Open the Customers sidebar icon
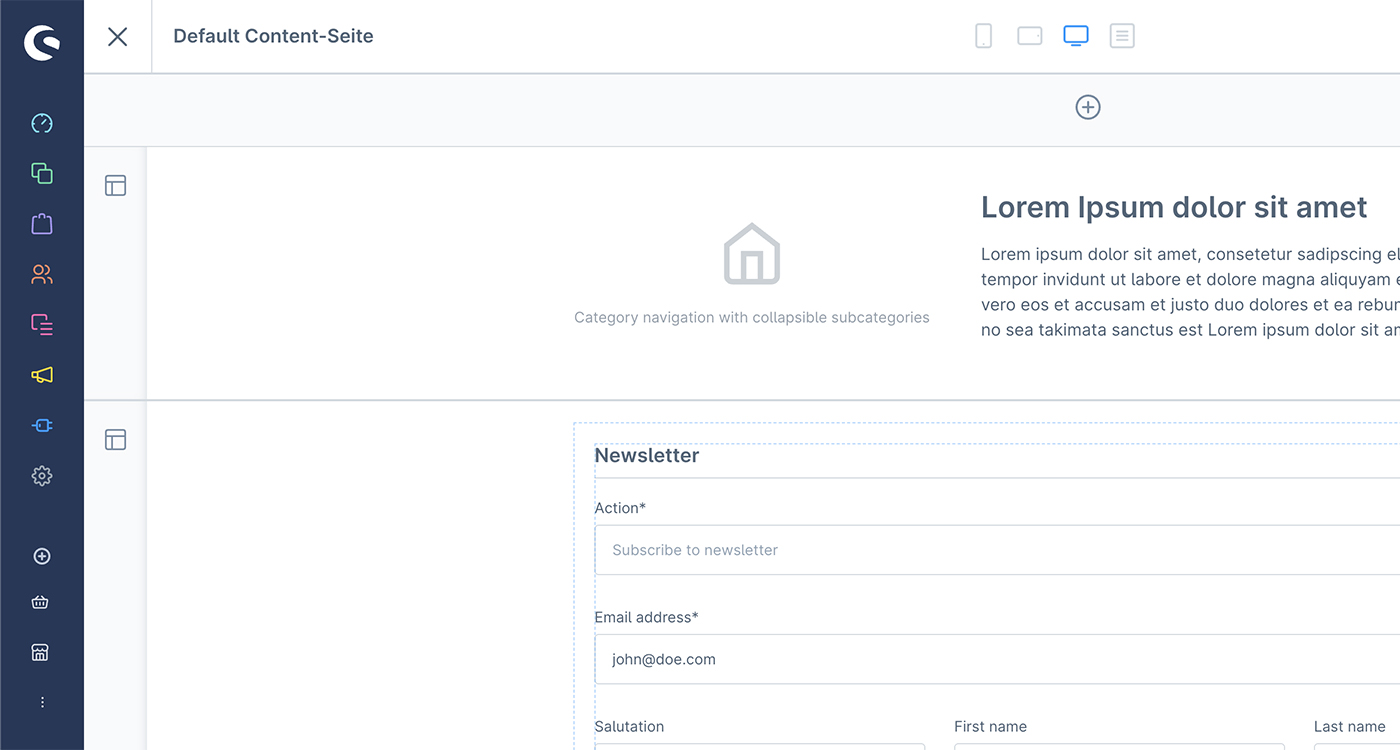 click(x=42, y=274)
